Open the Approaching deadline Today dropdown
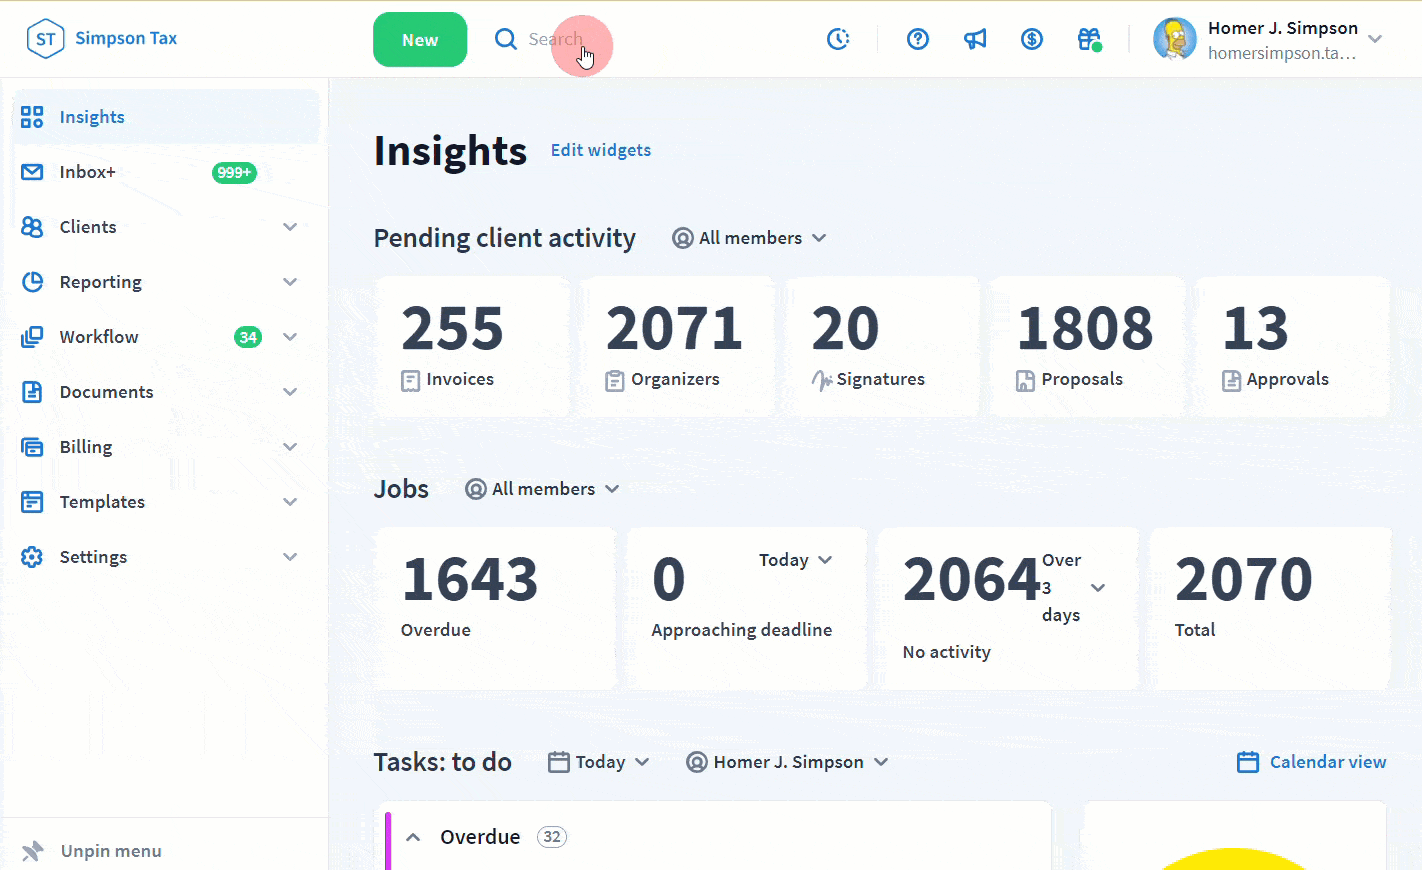This screenshot has height=870, width=1422. 795,560
